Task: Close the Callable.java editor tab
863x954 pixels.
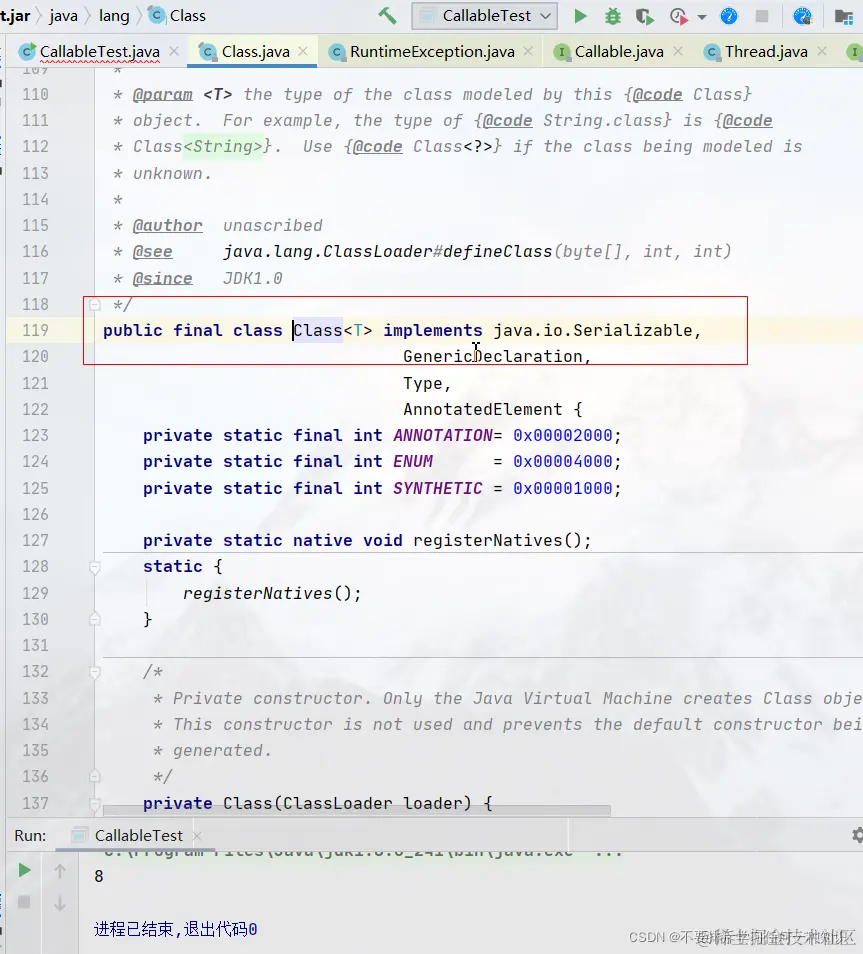Action: 678,52
